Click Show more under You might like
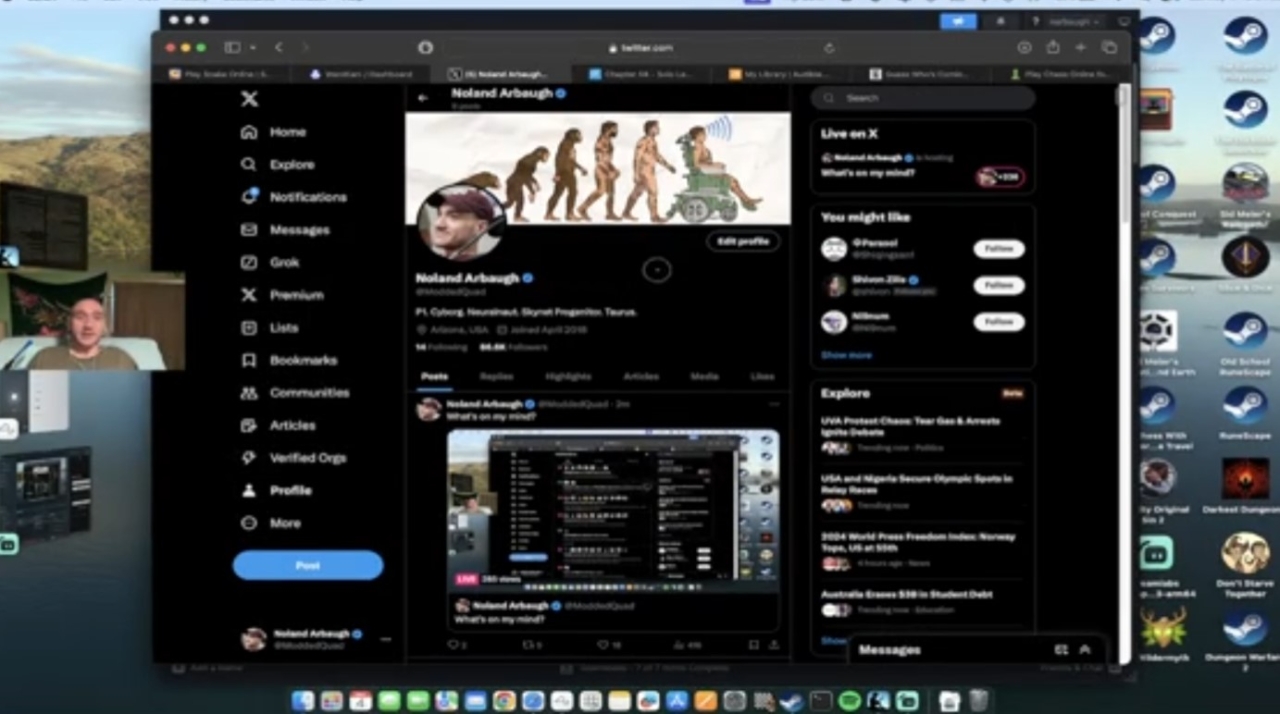This screenshot has width=1280, height=714. [846, 355]
